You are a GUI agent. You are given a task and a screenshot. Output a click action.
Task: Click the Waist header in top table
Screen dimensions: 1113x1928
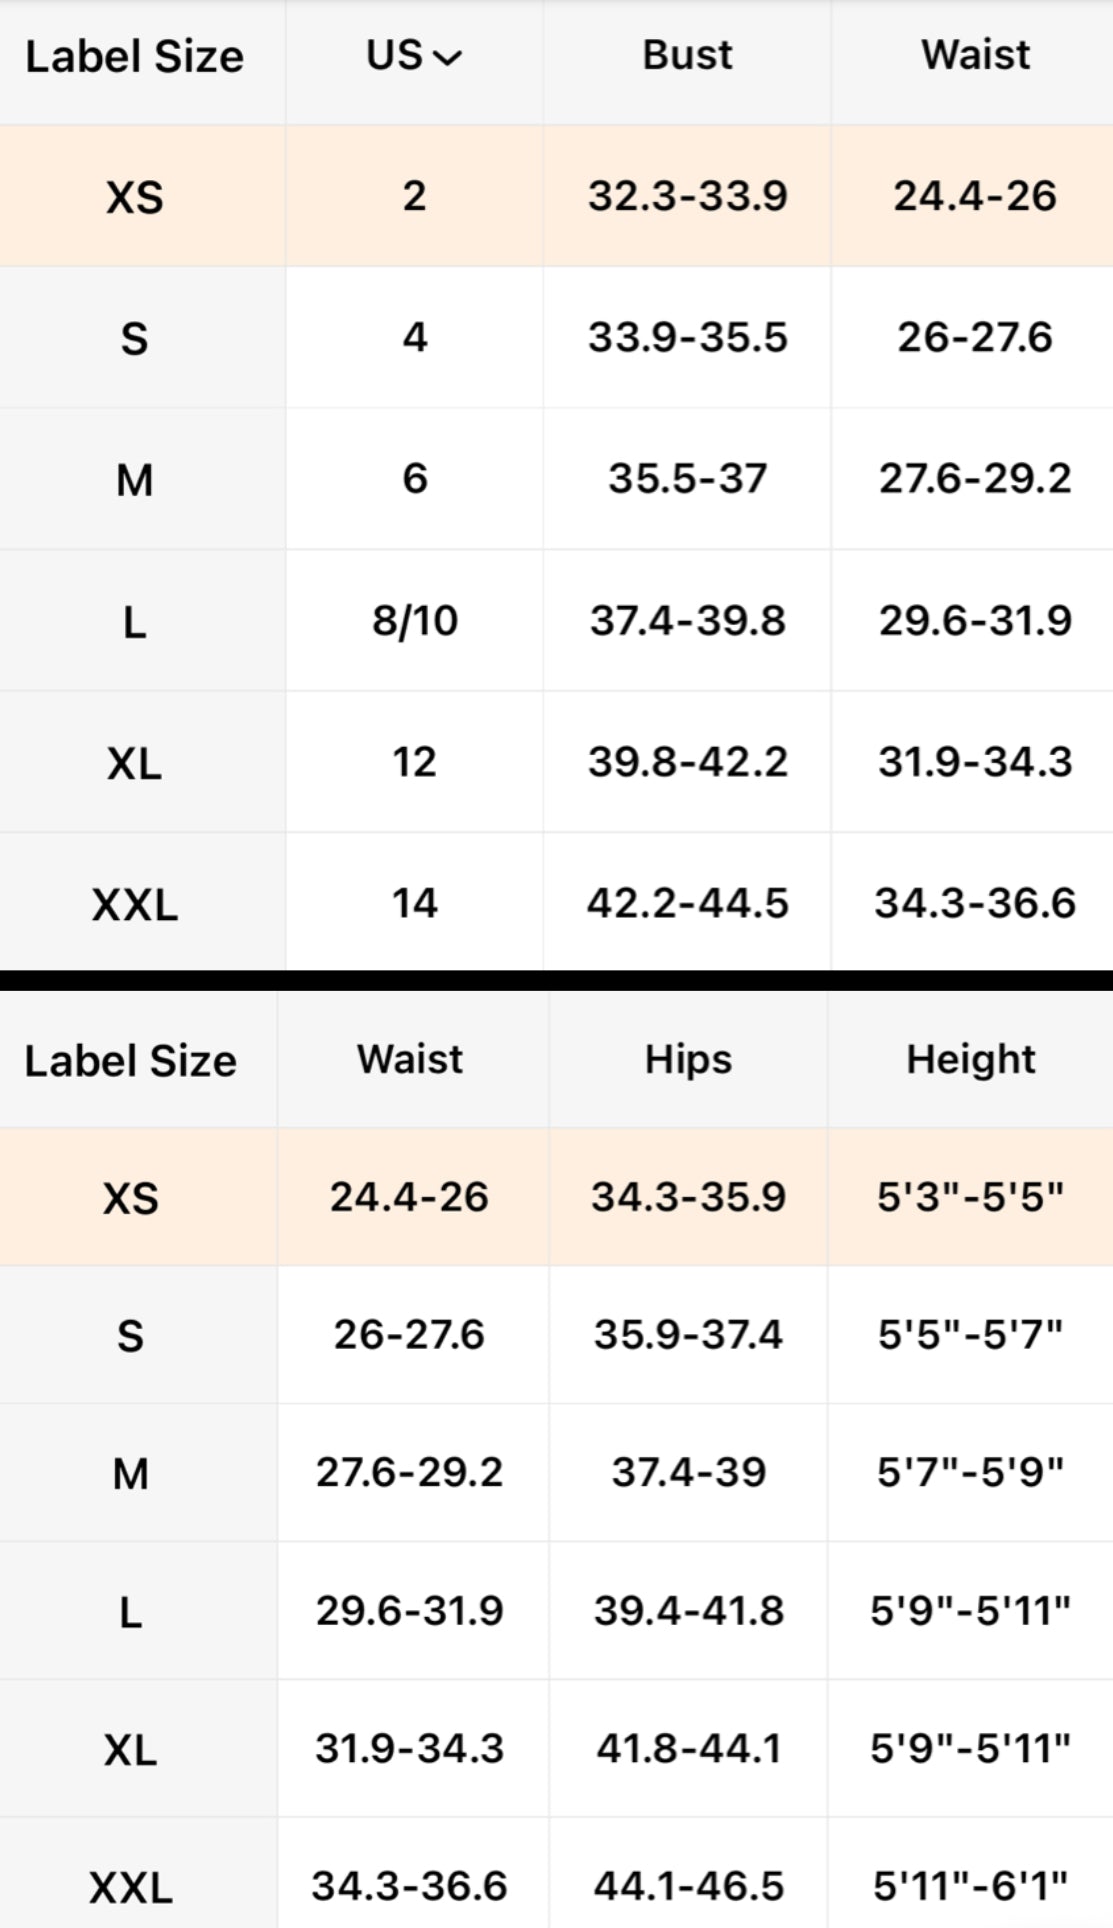(975, 56)
